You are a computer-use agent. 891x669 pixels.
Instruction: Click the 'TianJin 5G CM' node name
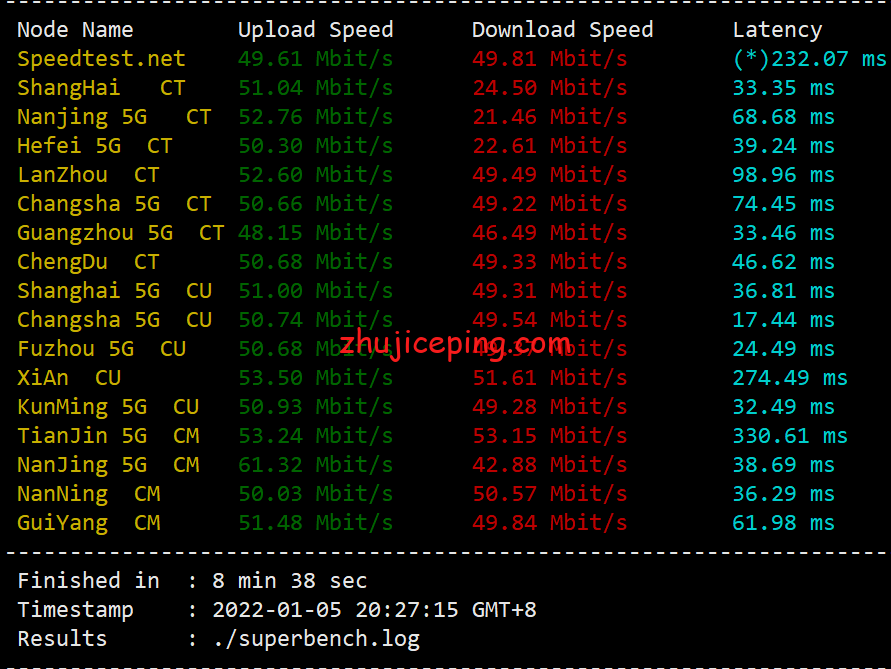tap(108, 435)
